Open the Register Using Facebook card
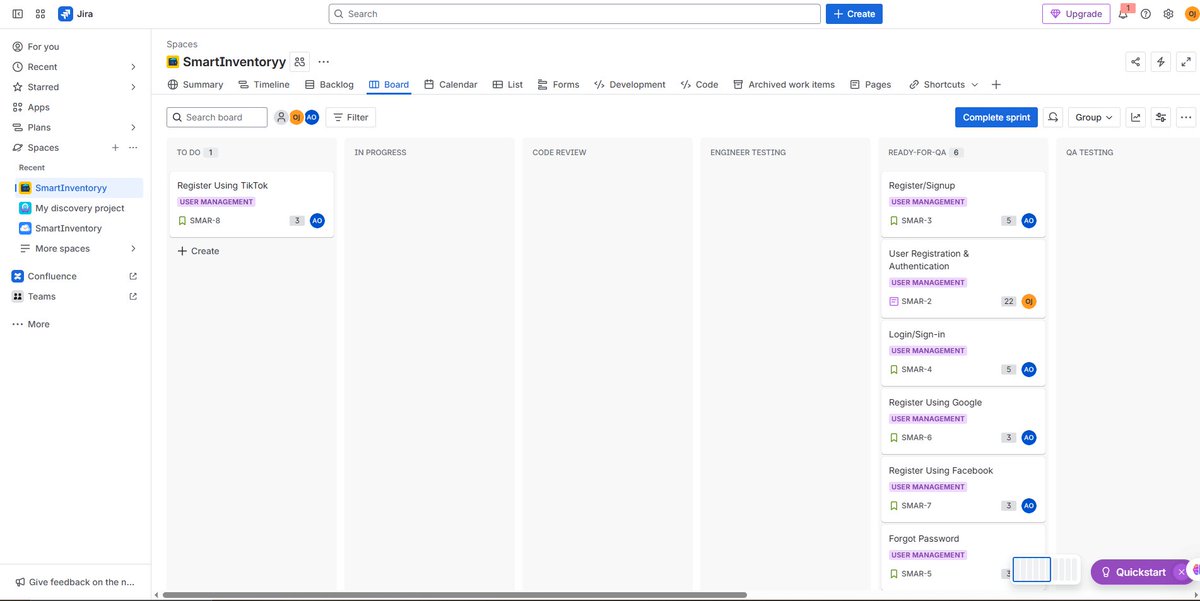Viewport: 1200px width, 601px height. [964, 489]
